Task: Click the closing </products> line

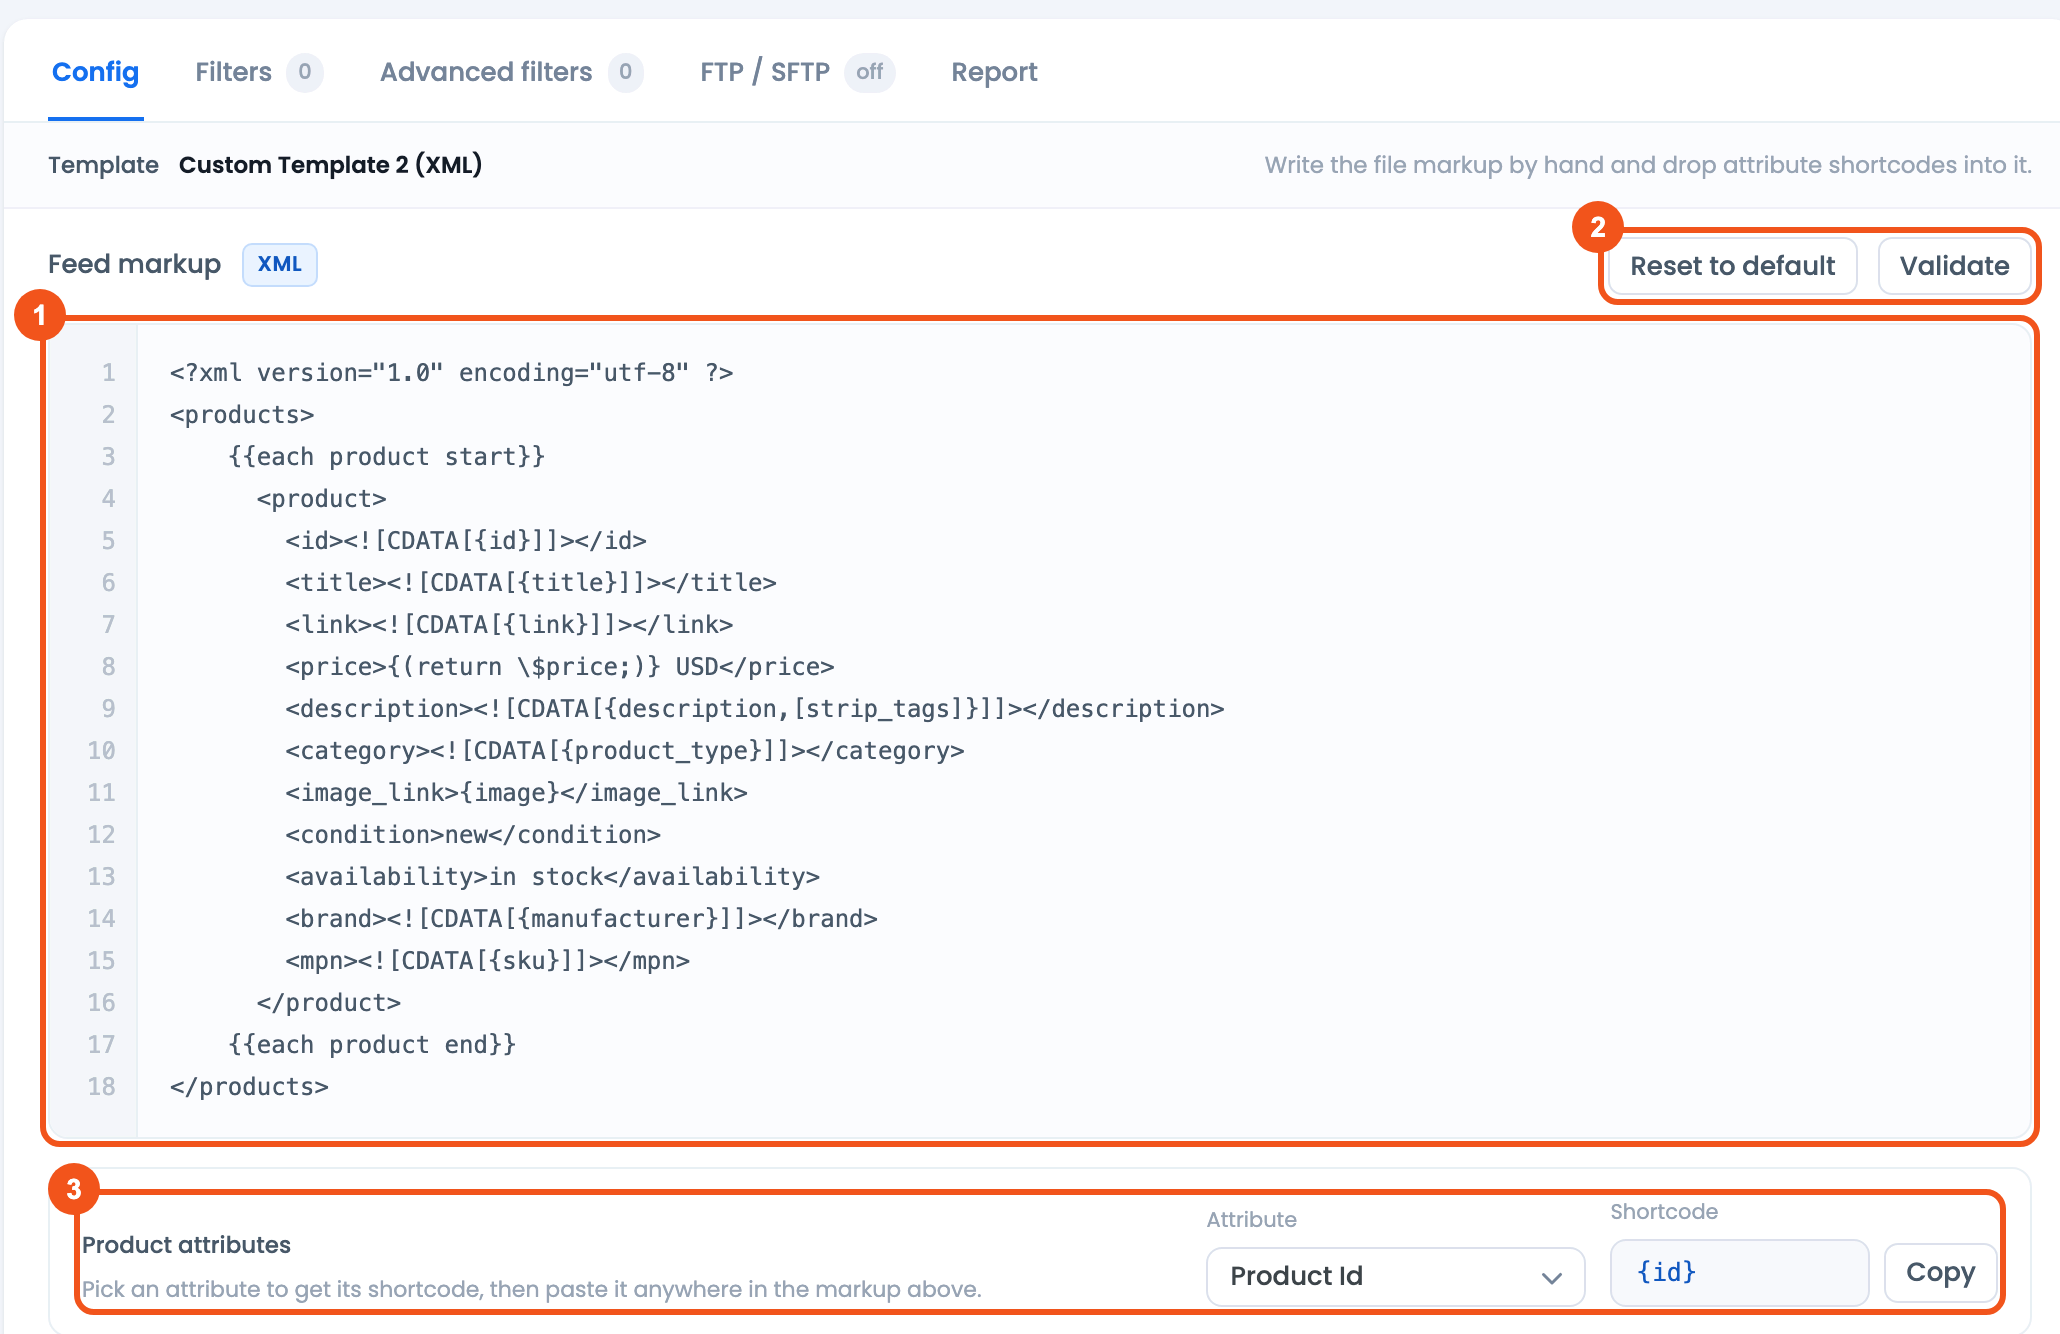Action: 249,1087
